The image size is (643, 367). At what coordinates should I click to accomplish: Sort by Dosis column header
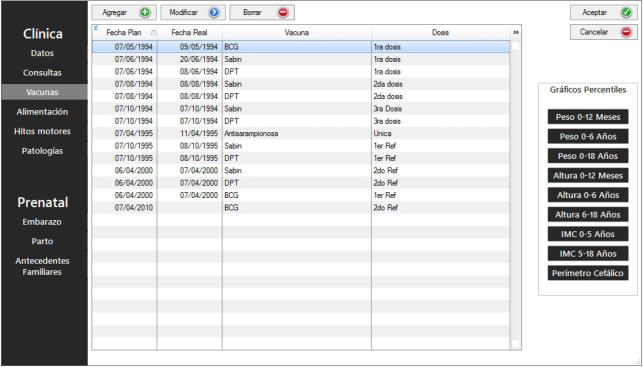click(x=440, y=33)
